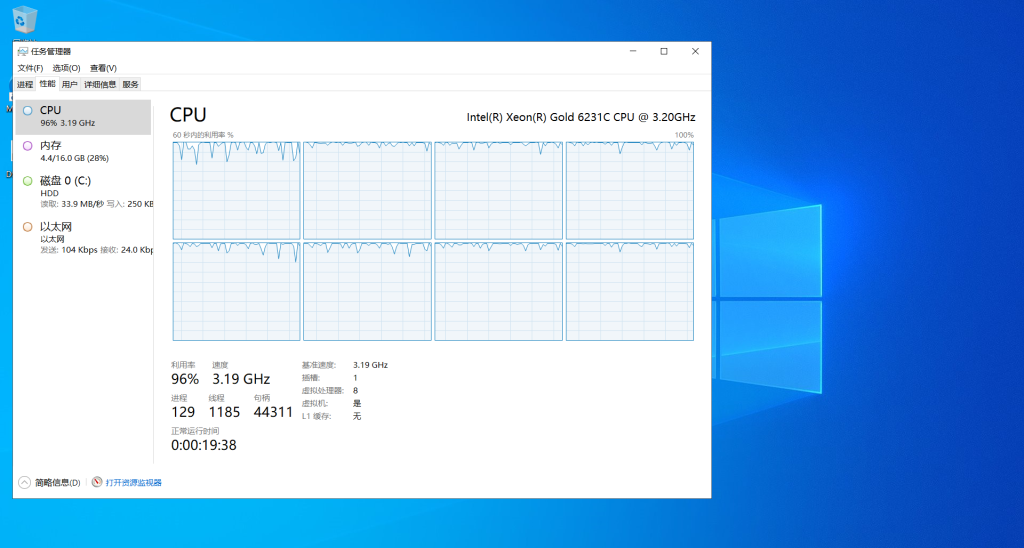Maximize the Task Manager window
The height and width of the screenshot is (548, 1024).
point(663,51)
